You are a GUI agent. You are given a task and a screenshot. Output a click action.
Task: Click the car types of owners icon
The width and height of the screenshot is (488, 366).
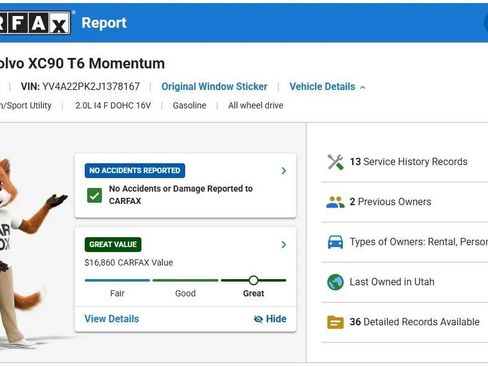pyautogui.click(x=335, y=242)
